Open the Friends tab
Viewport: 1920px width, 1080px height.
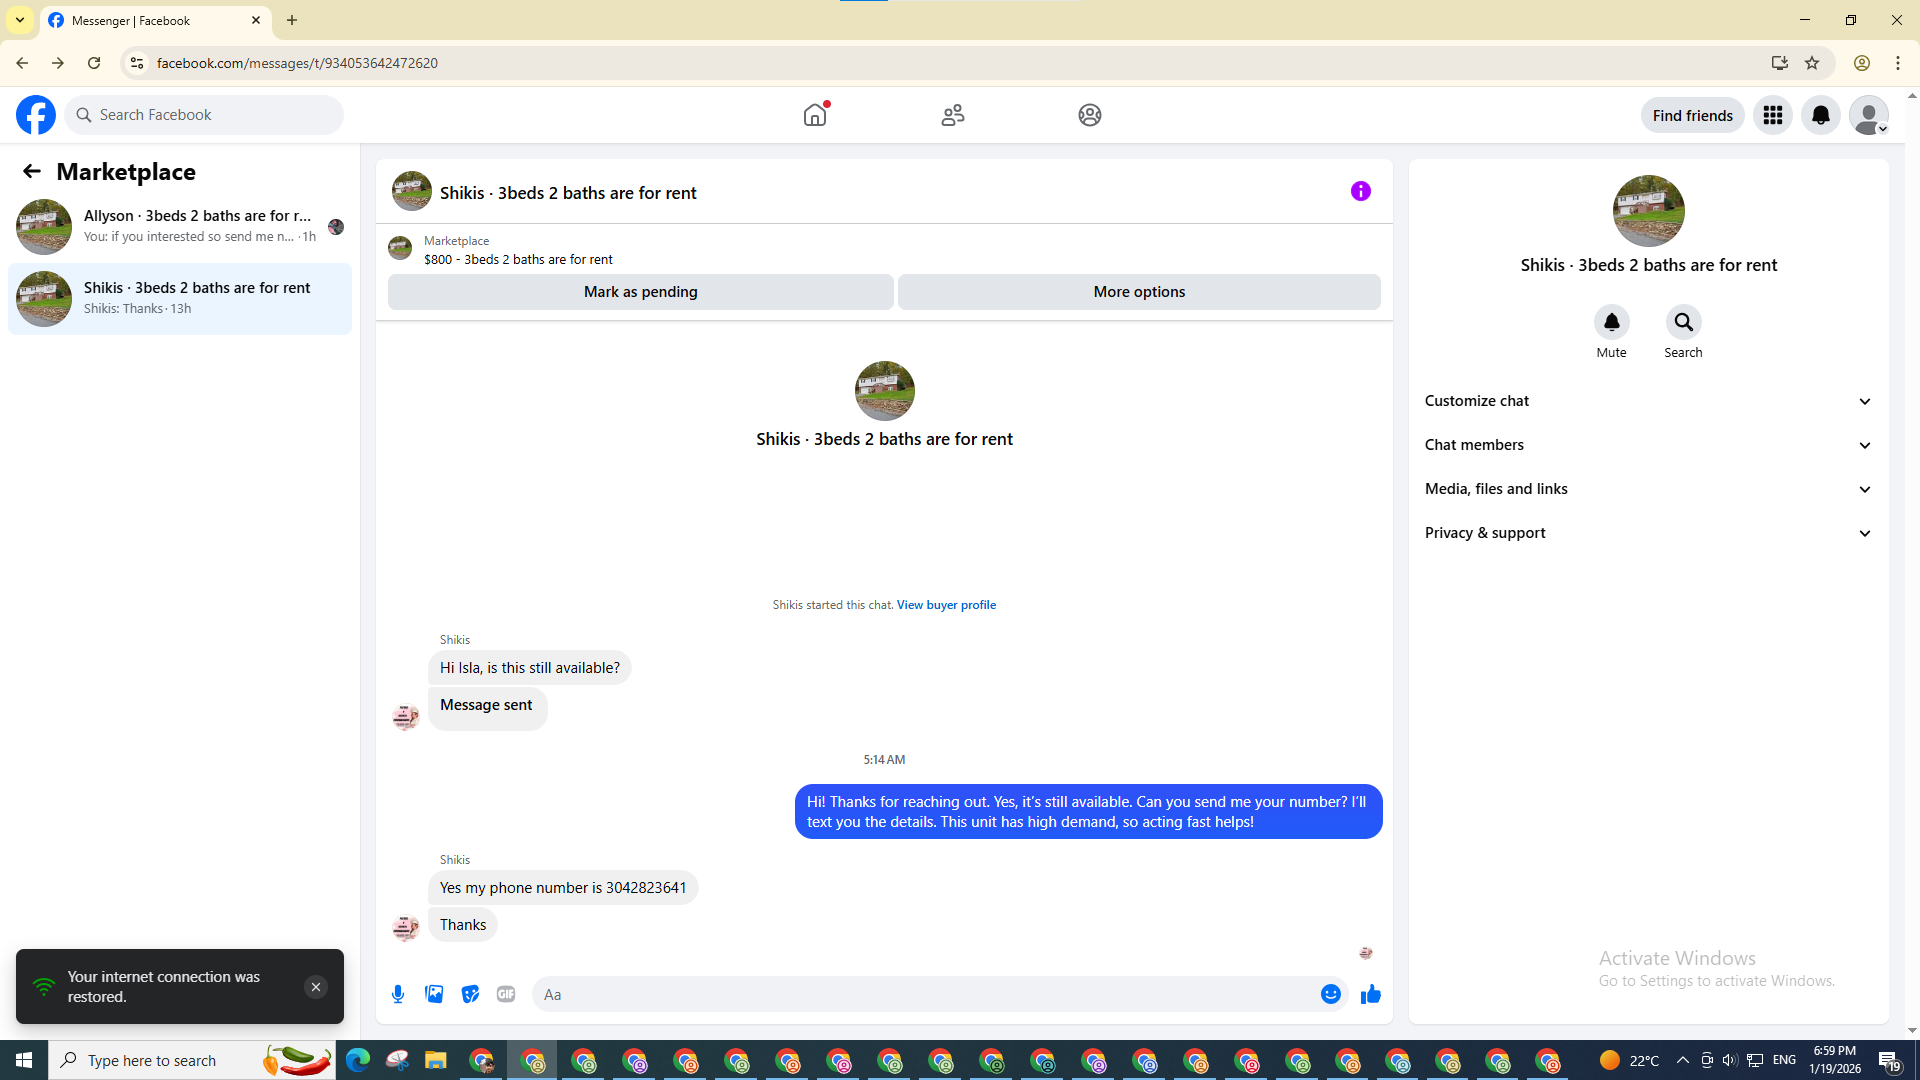(x=952, y=115)
